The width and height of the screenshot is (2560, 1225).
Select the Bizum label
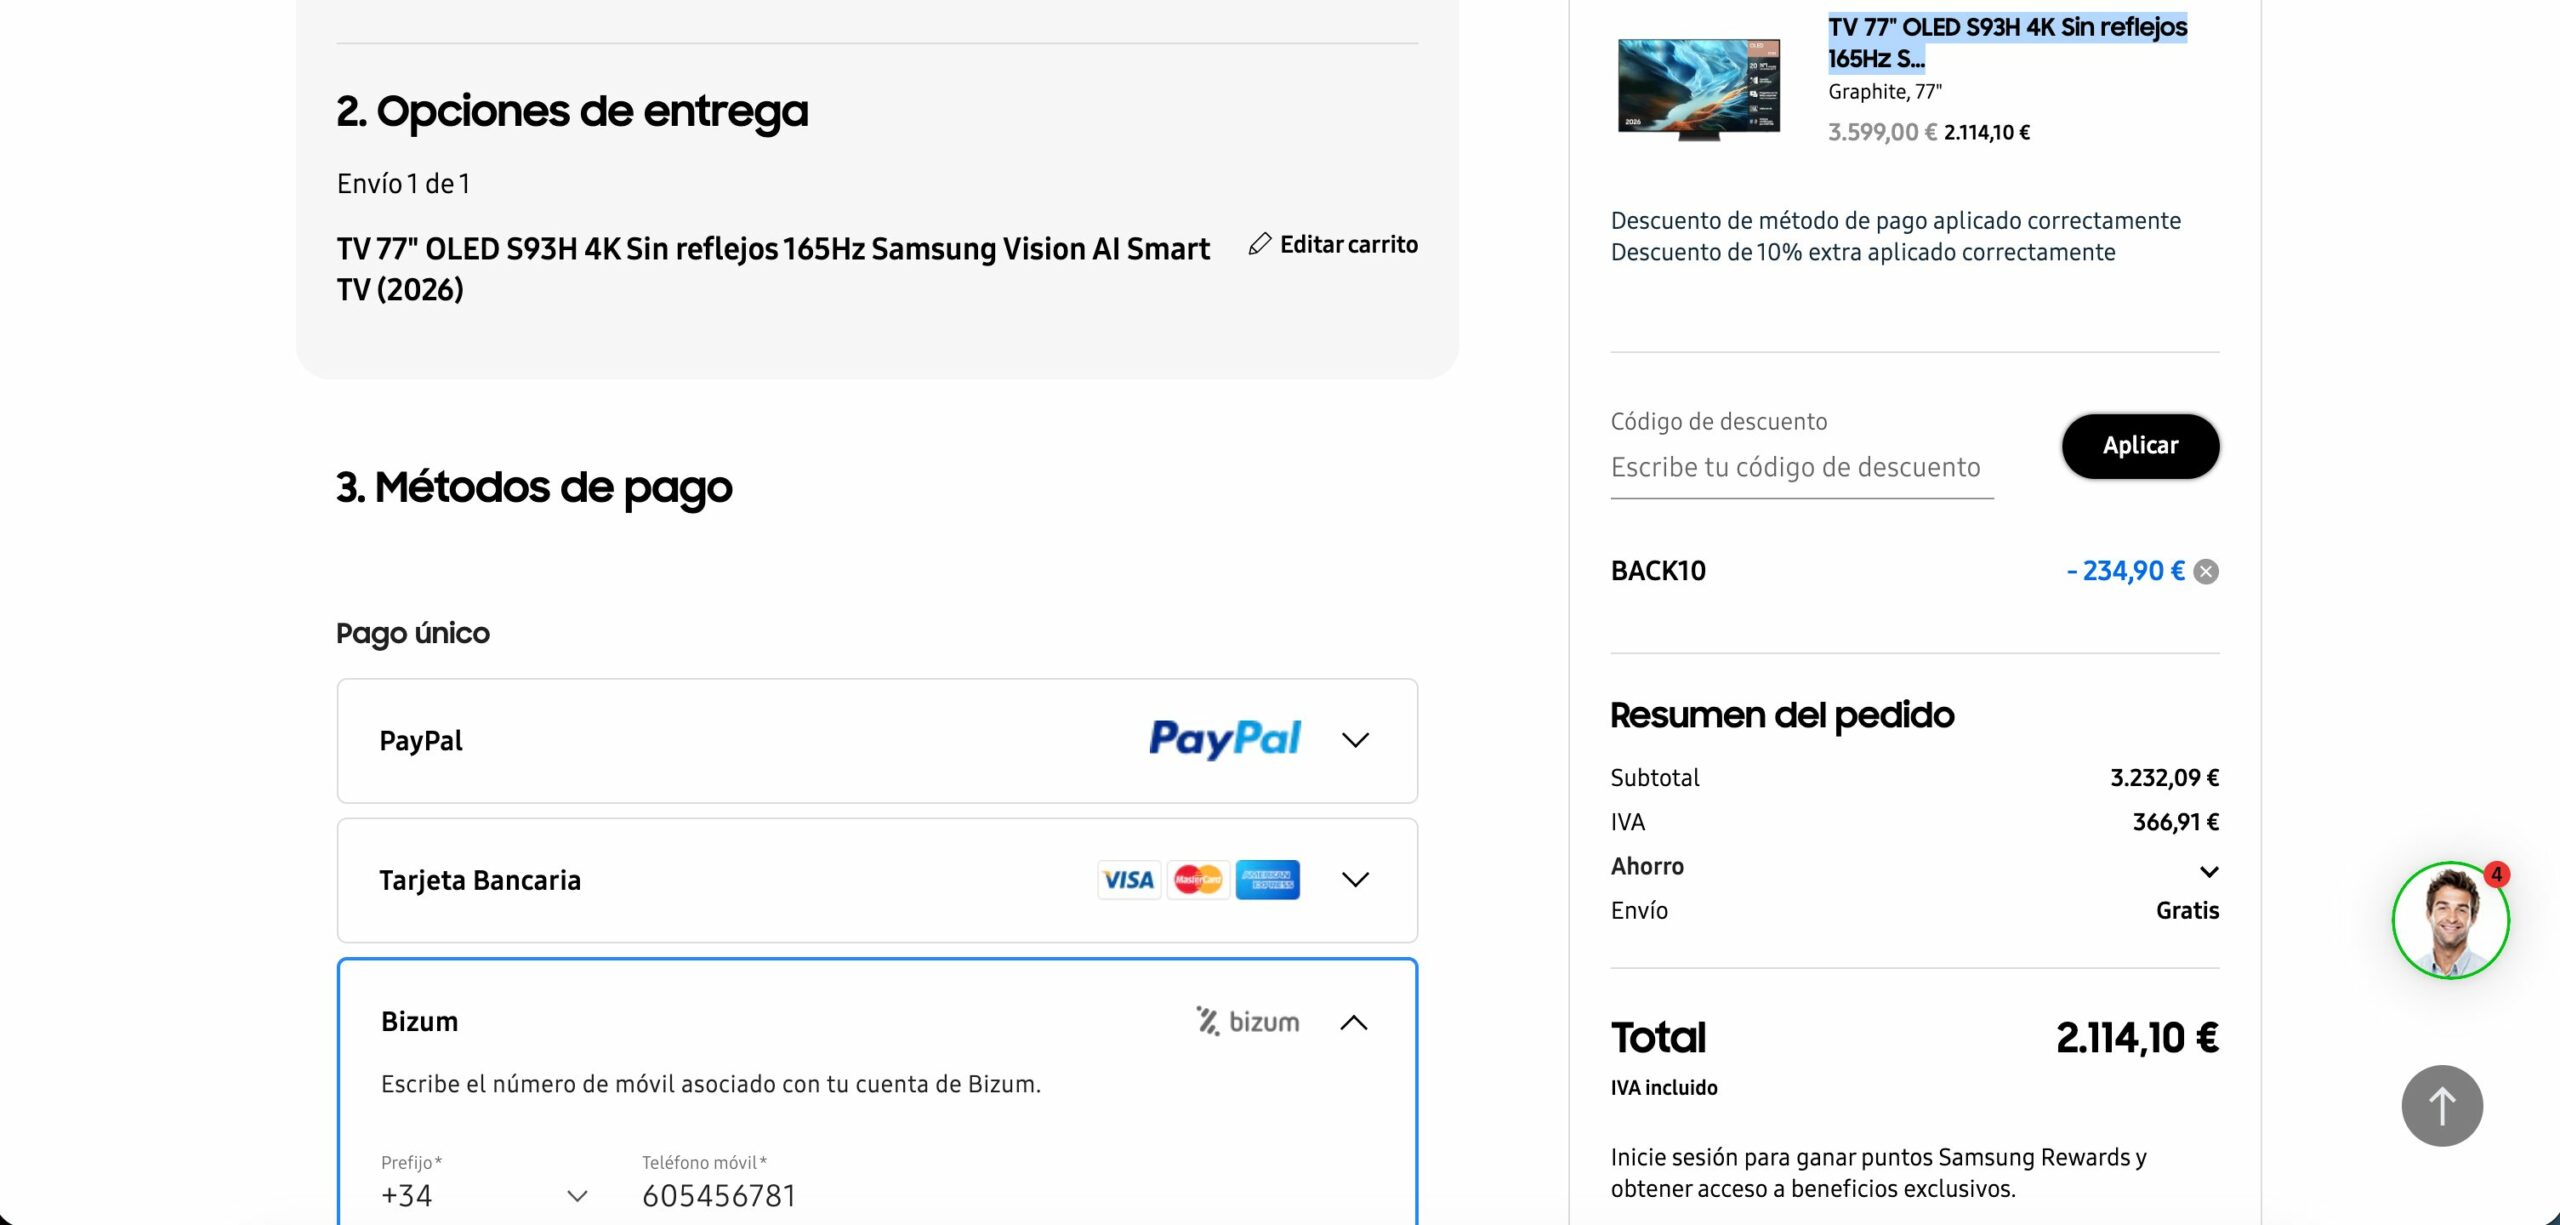pyautogui.click(x=419, y=1021)
